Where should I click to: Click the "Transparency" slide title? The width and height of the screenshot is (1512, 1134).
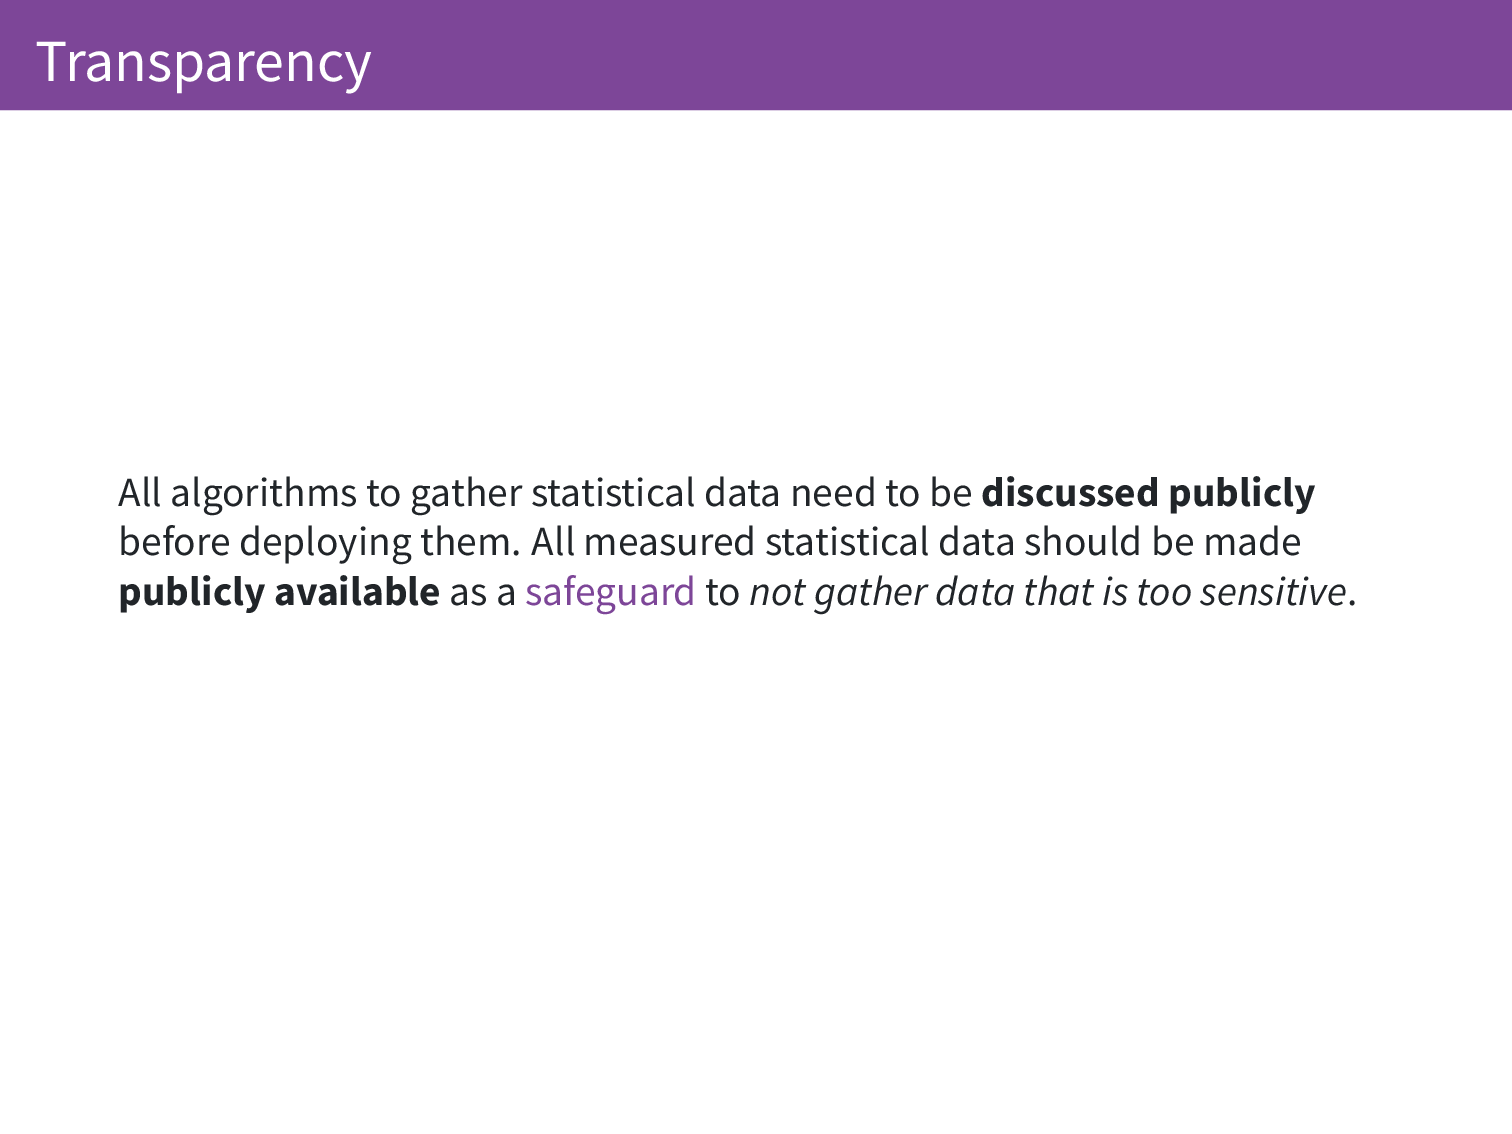click(203, 62)
